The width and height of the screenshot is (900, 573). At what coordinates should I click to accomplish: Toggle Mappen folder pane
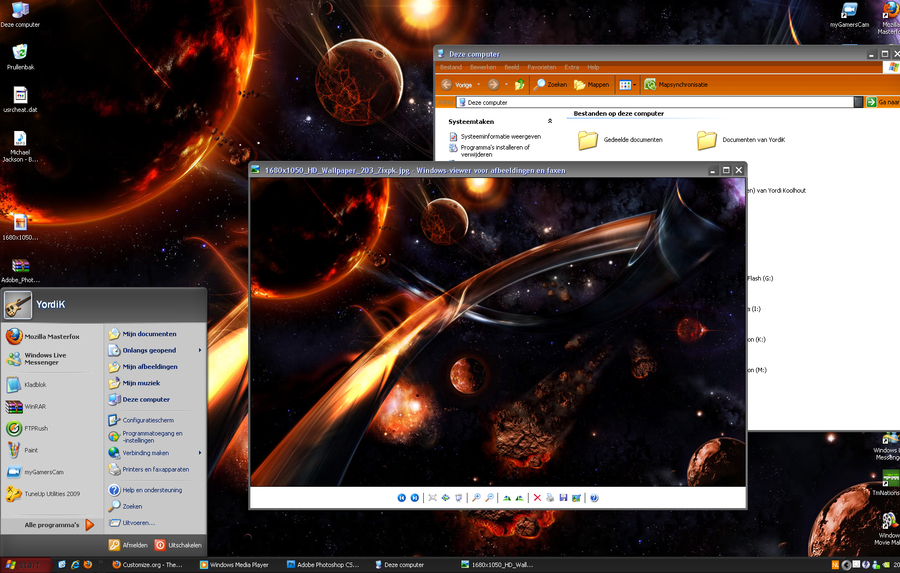[592, 85]
